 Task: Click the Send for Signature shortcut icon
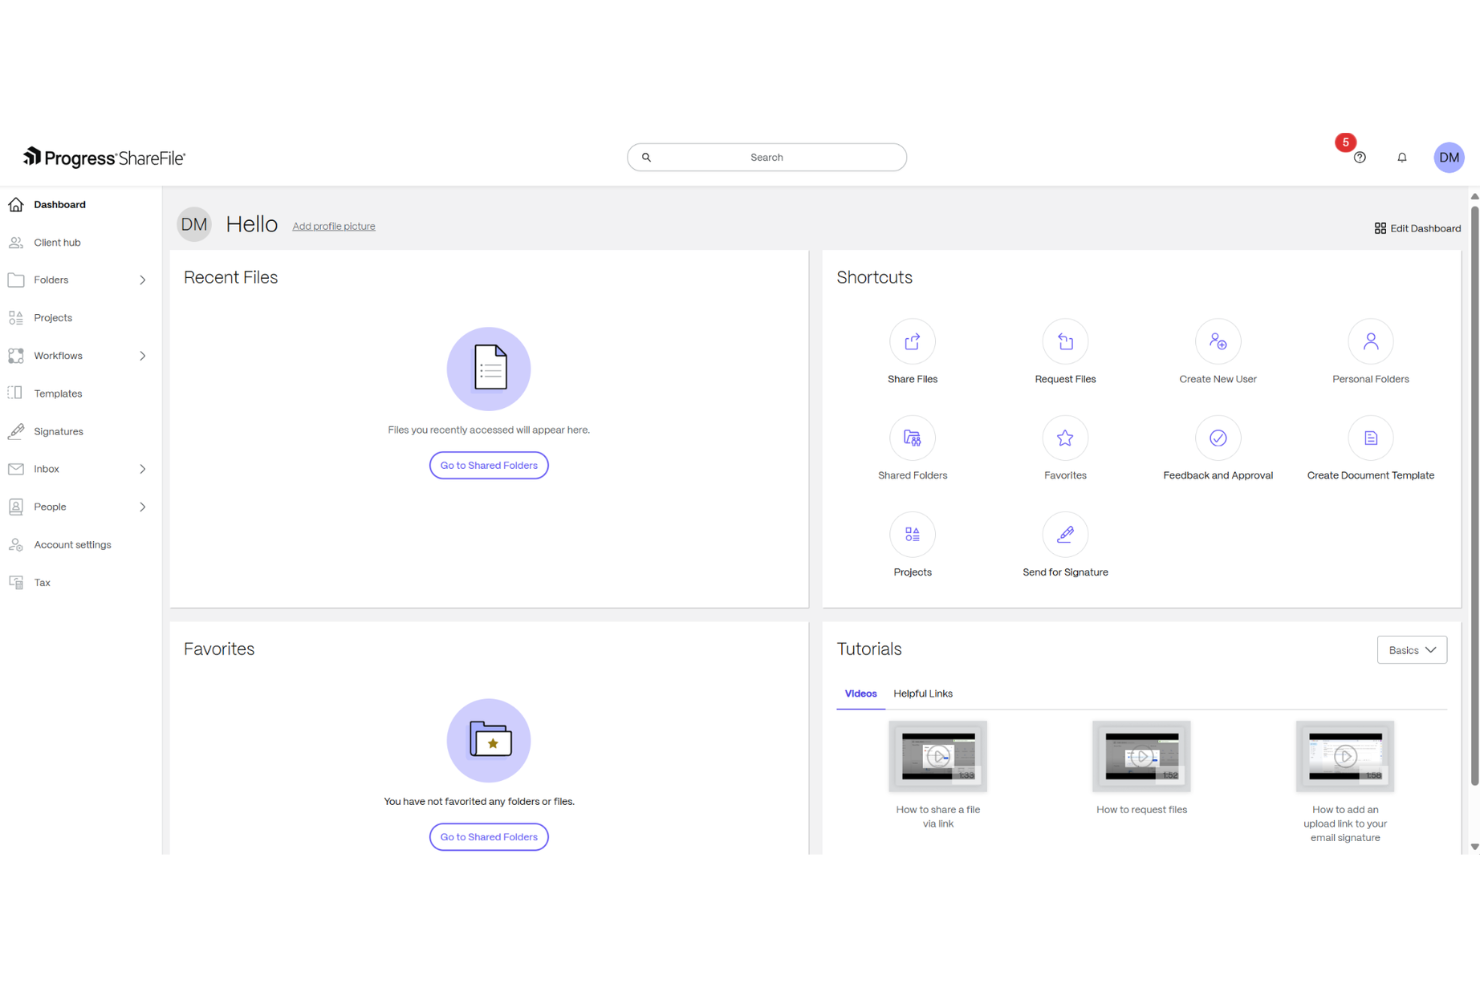pos(1066,535)
